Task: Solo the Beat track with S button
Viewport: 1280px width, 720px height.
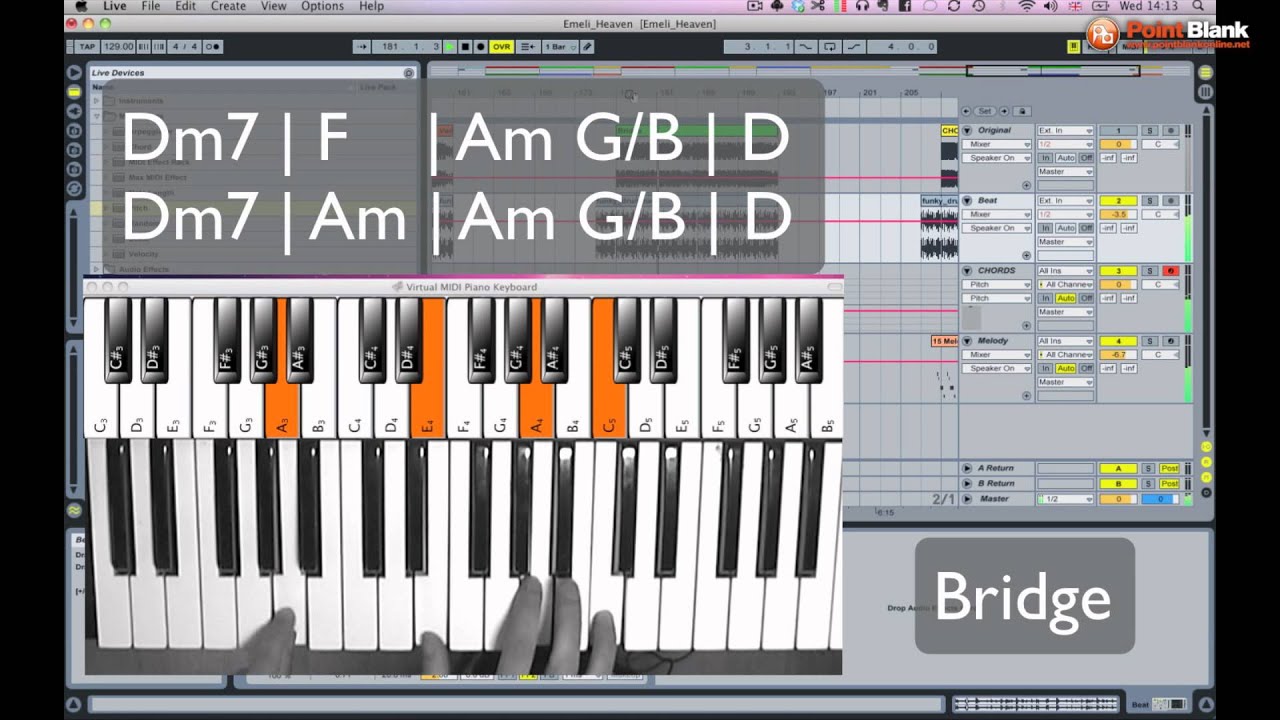Action: coord(1150,200)
